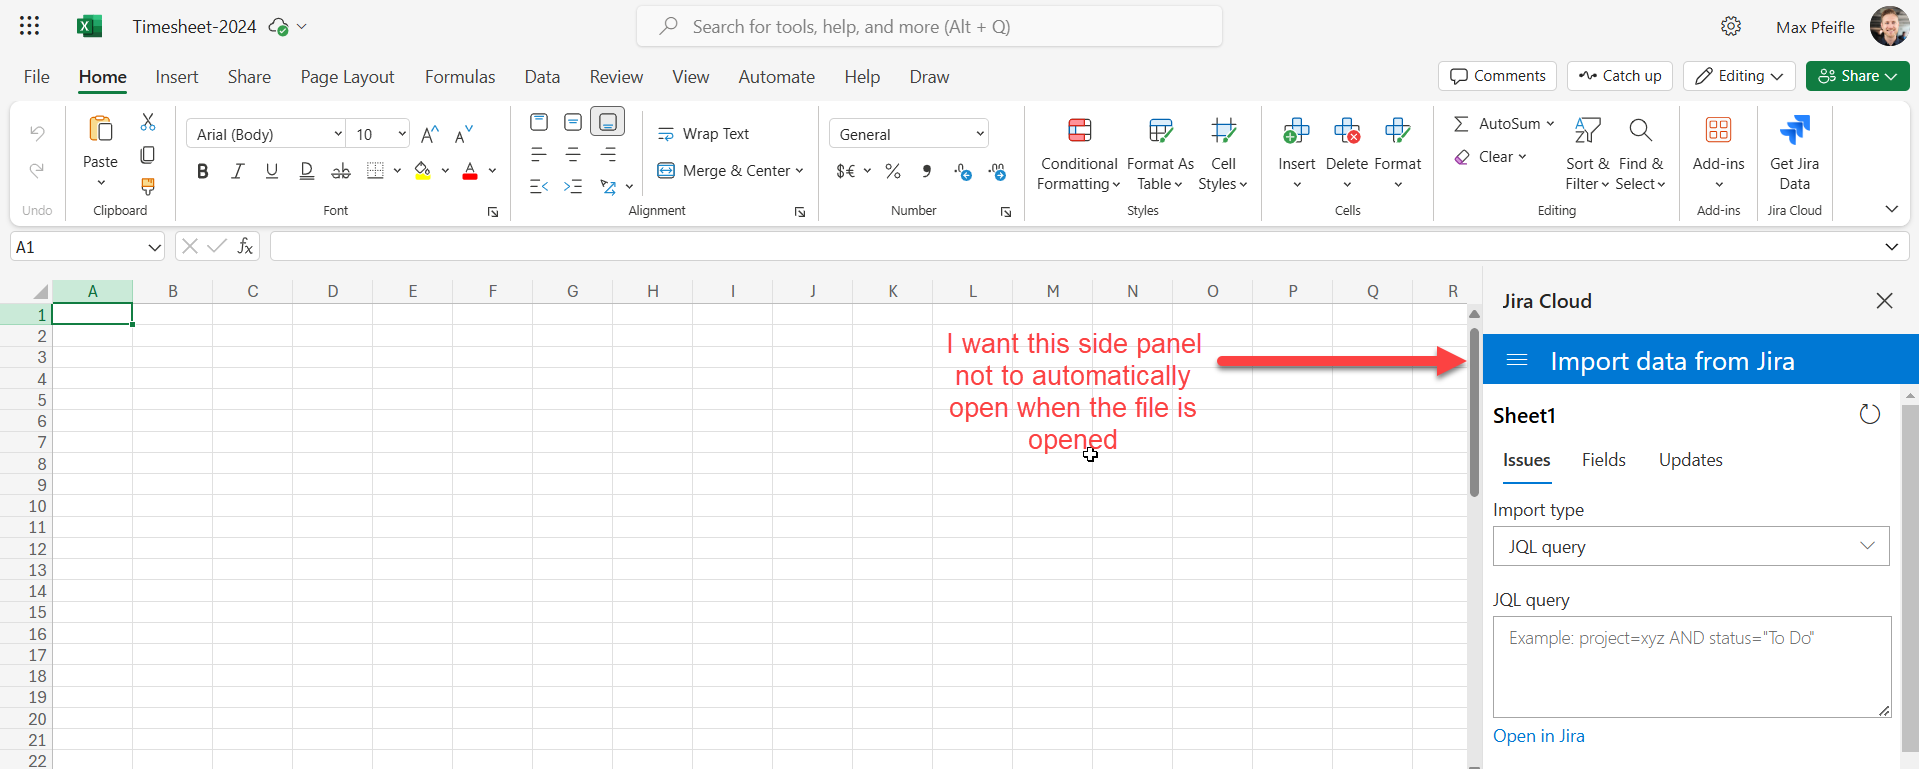Viewport: 1919px width, 769px height.
Task: Click the Catch up button
Action: [1620, 76]
